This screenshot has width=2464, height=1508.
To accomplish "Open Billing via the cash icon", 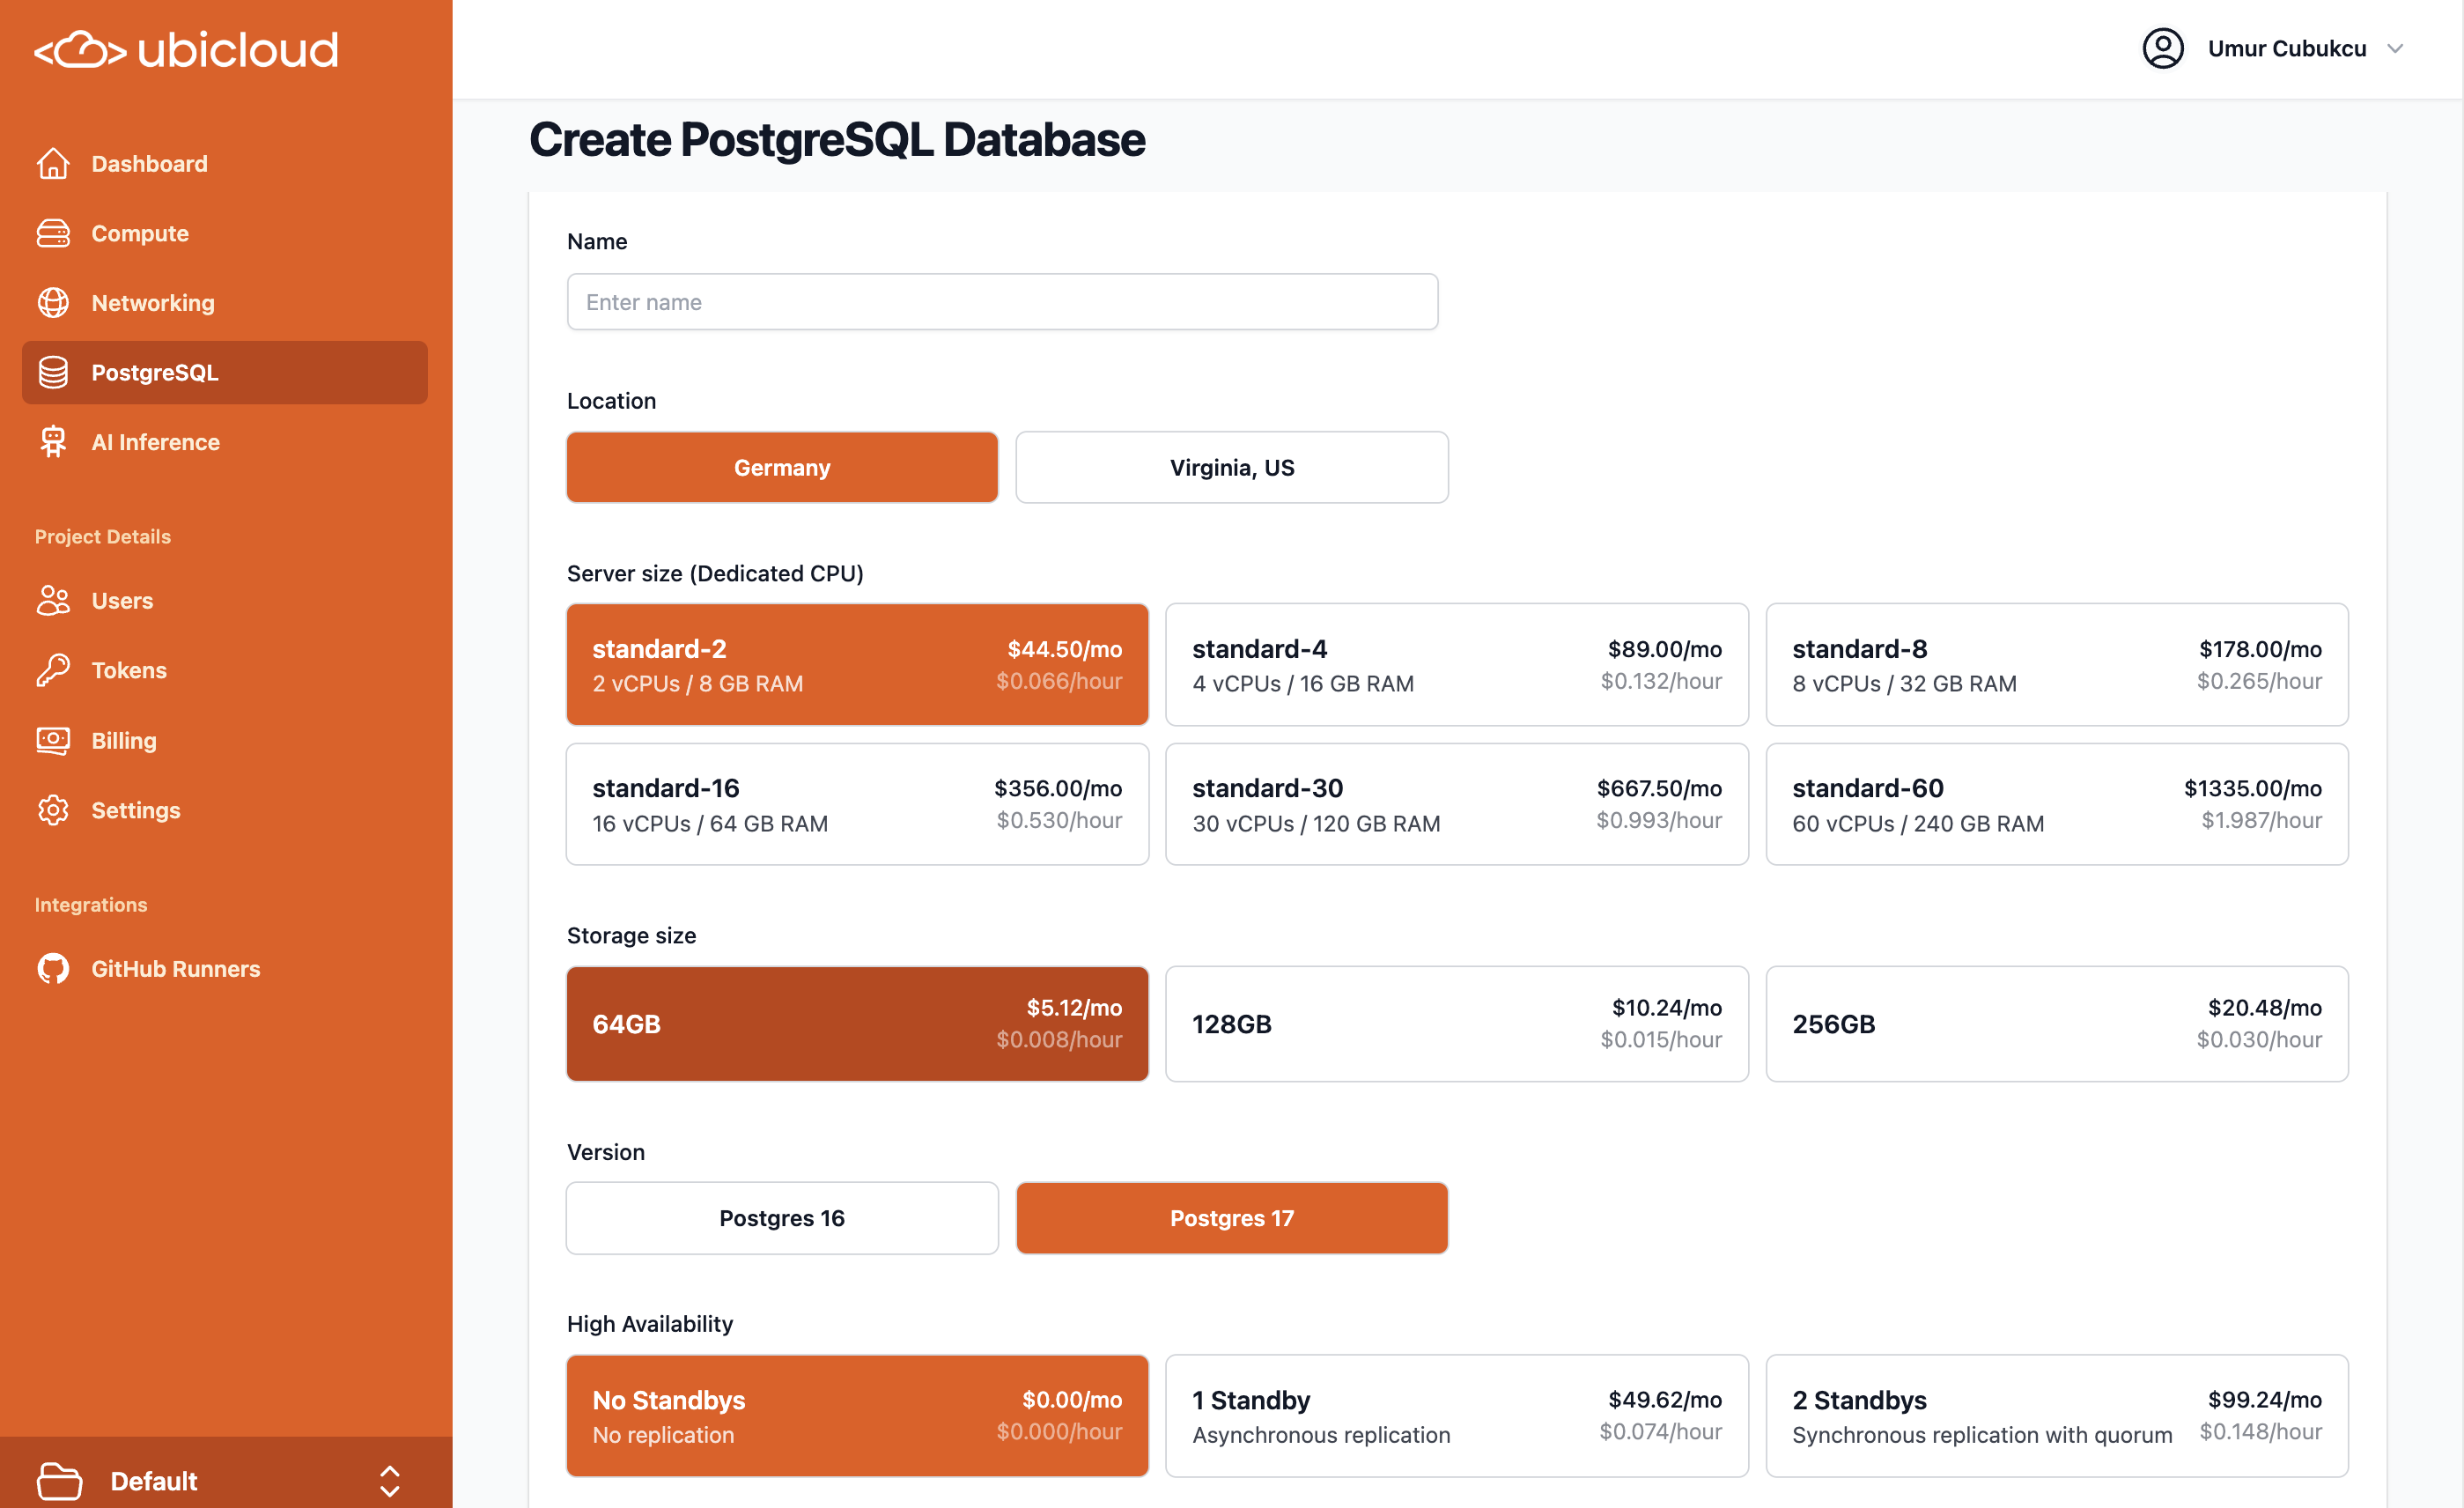I will tap(53, 740).
